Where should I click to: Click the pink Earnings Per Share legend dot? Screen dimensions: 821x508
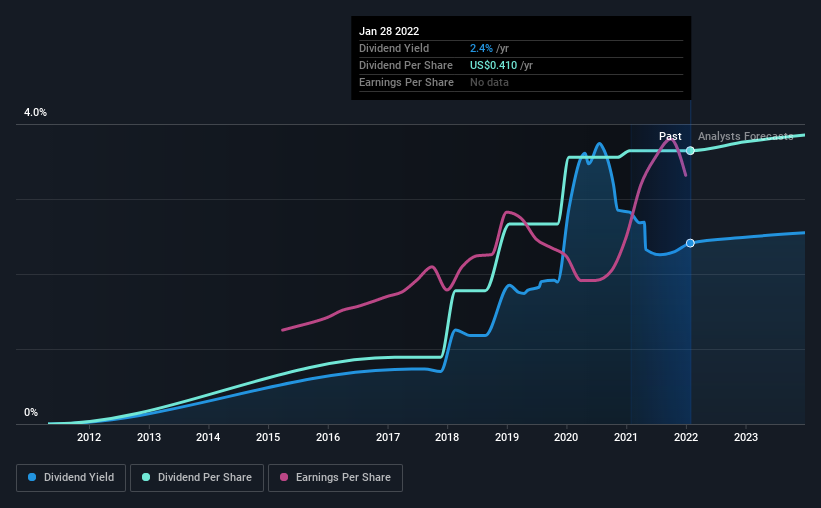point(286,478)
